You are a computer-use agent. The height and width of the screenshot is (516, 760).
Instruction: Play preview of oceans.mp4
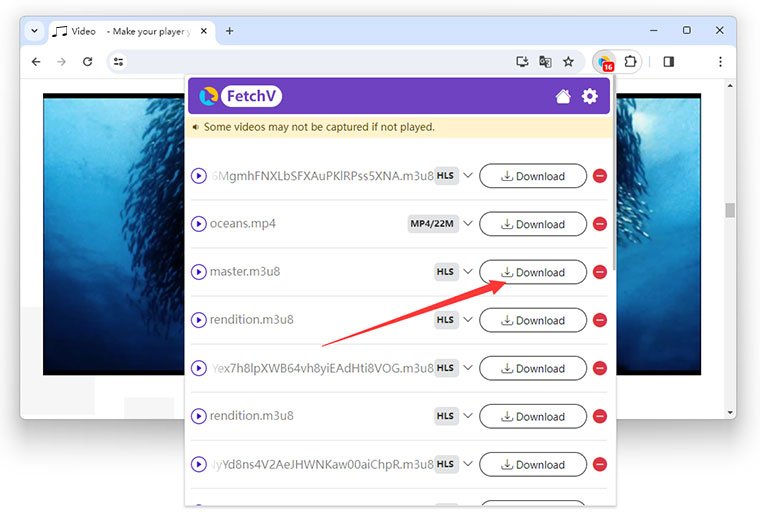(199, 224)
